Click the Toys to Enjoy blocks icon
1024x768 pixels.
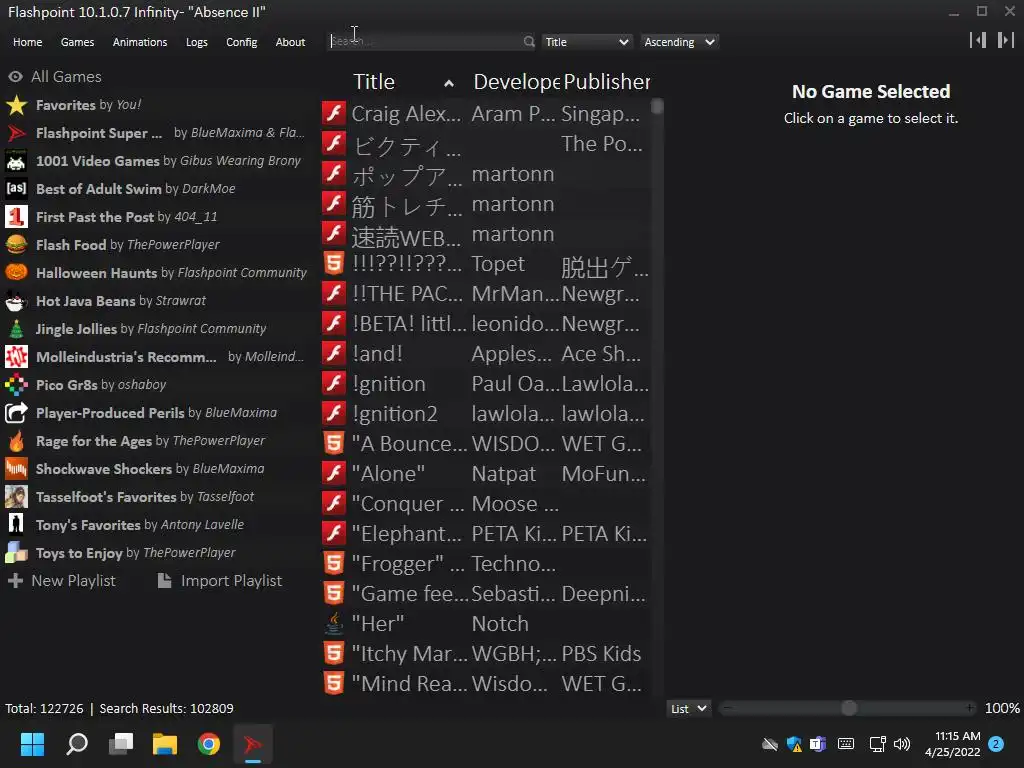point(16,553)
